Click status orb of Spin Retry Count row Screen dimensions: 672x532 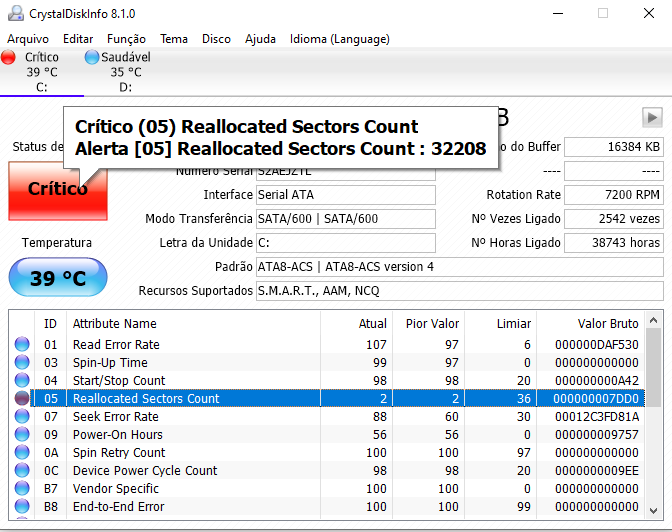pos(22,452)
